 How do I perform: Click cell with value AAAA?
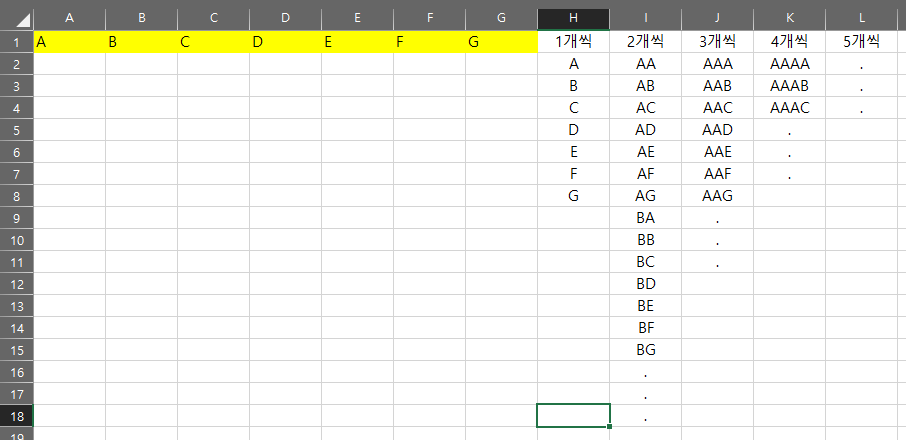coord(789,64)
